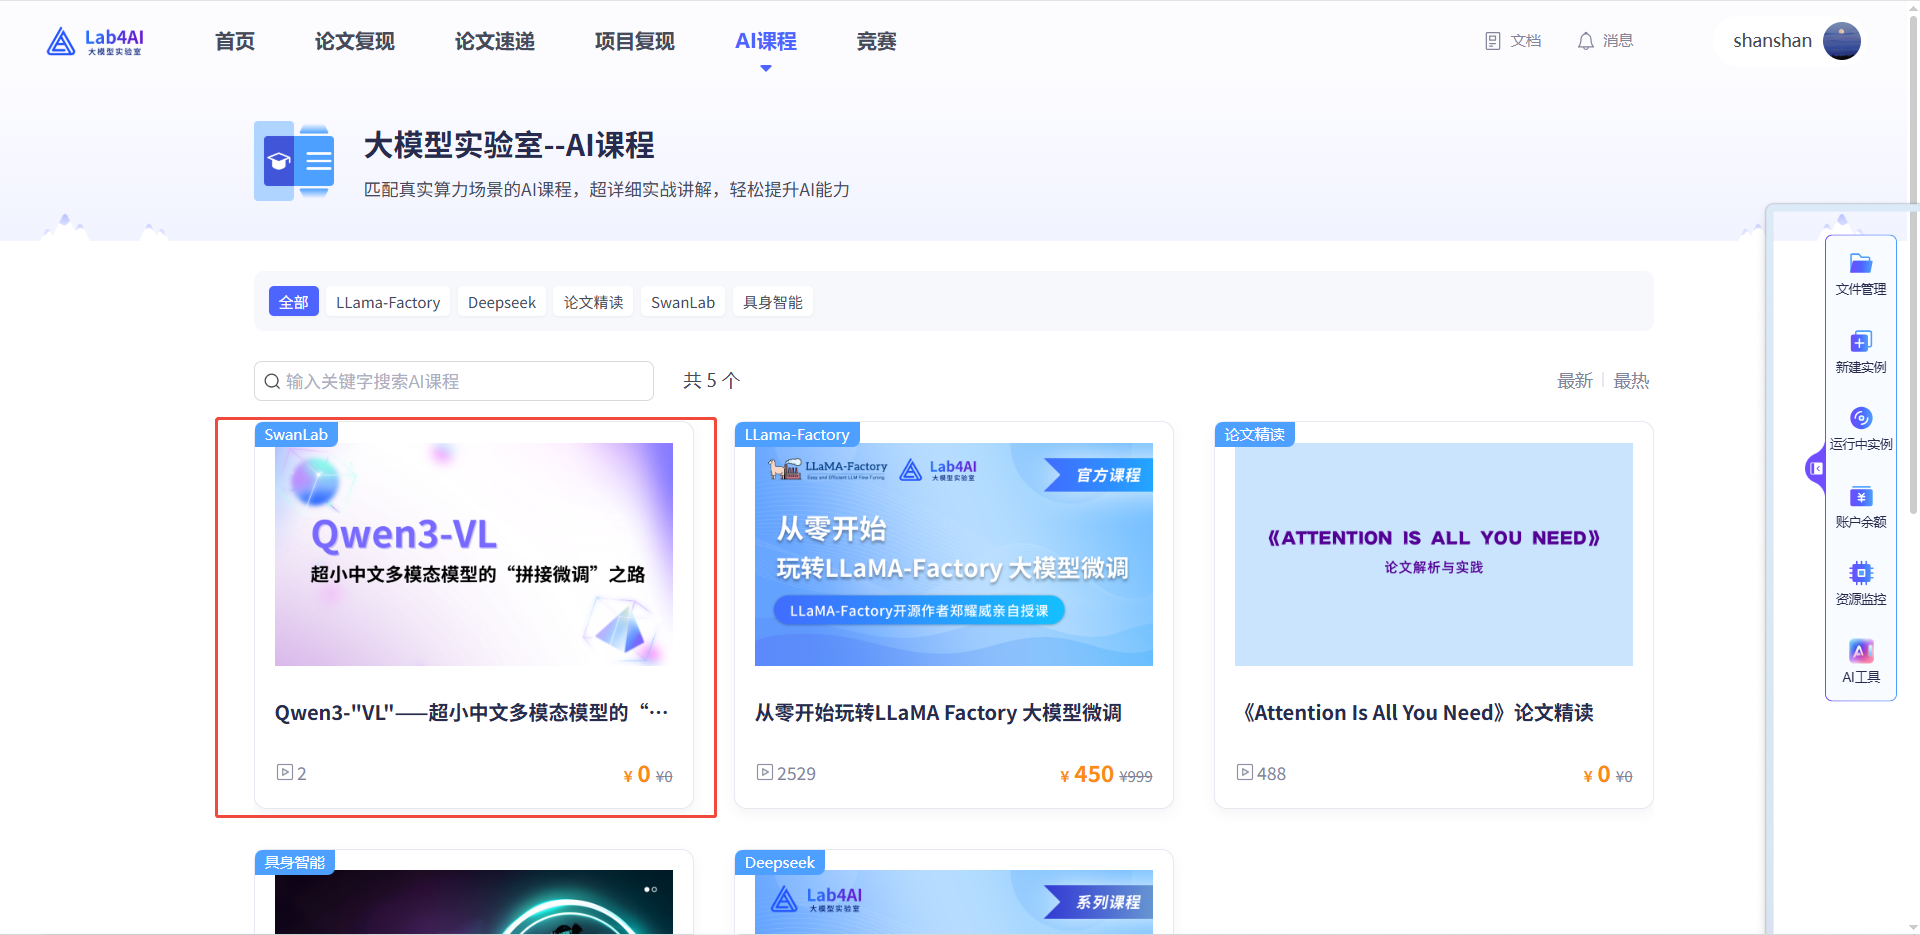Open the Qwen3-"VL" course title link

coord(472,713)
